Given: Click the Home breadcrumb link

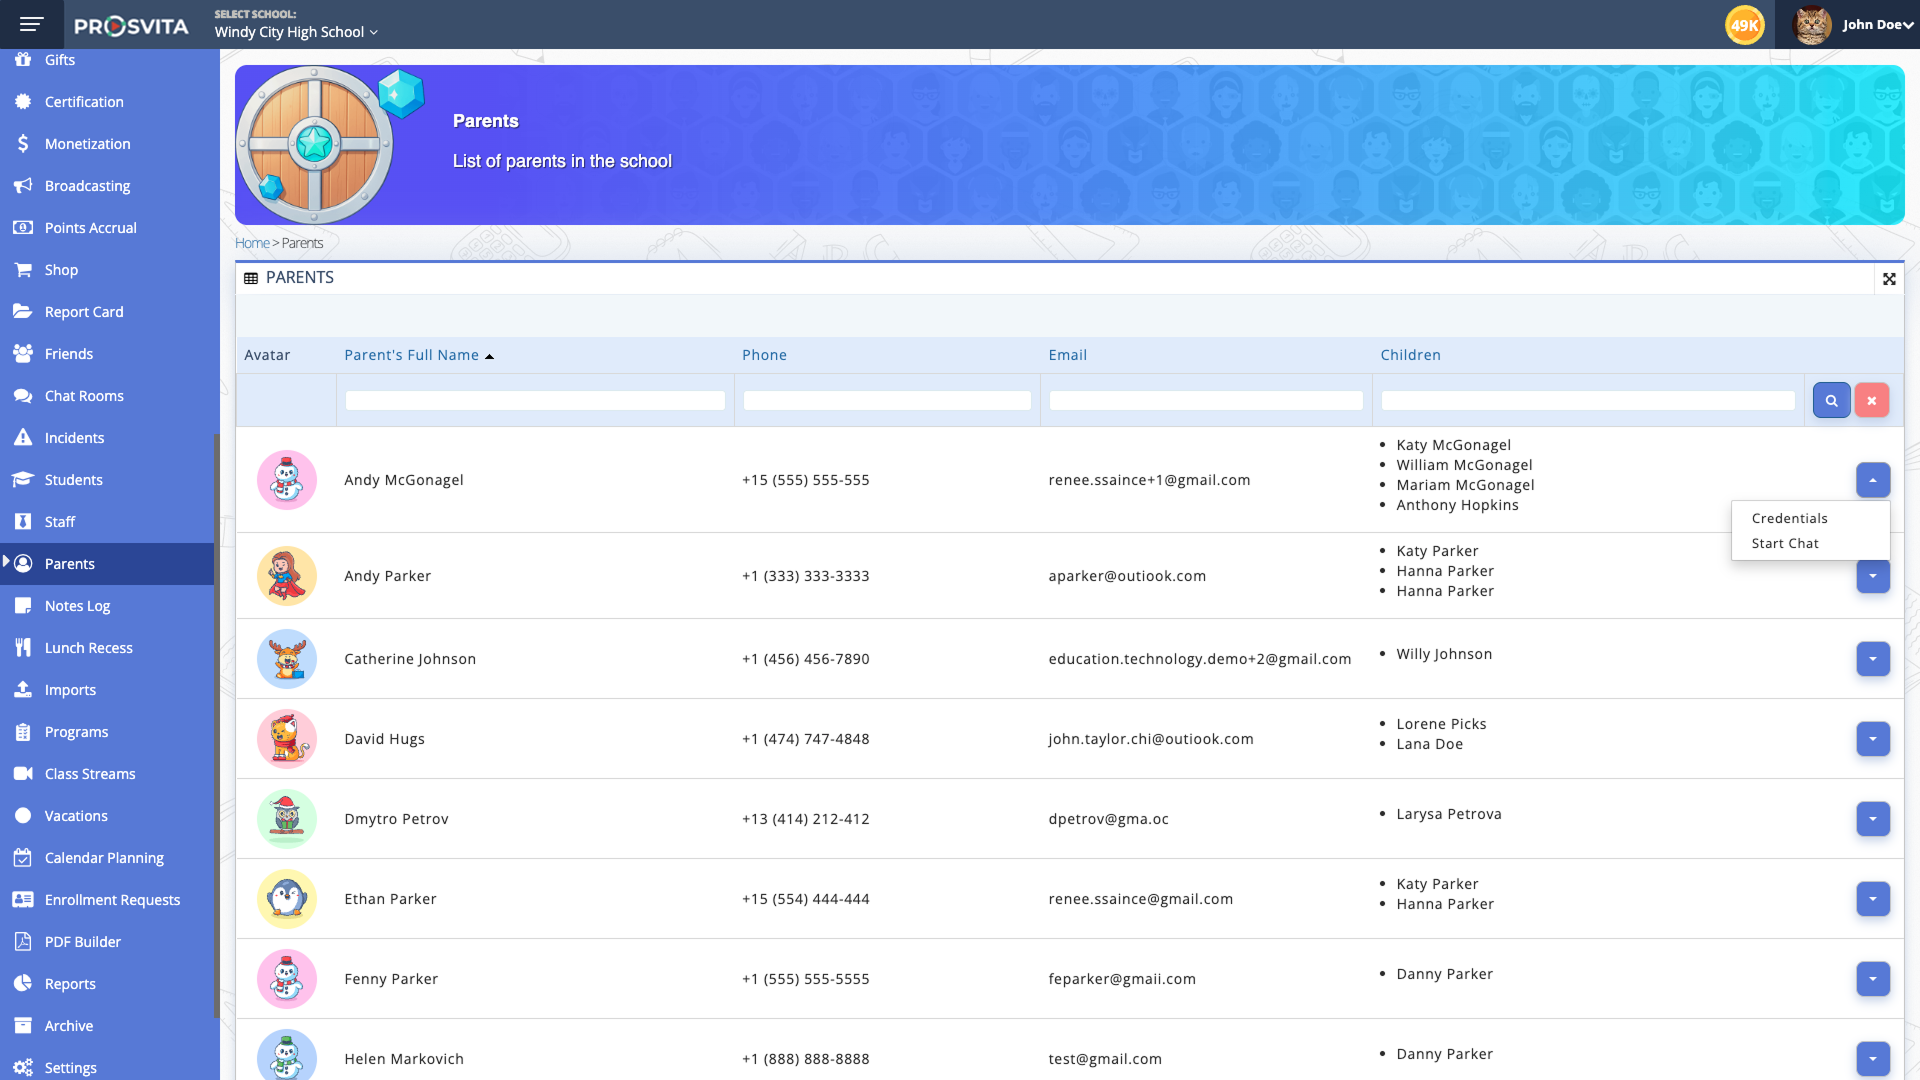Looking at the screenshot, I should 252,243.
